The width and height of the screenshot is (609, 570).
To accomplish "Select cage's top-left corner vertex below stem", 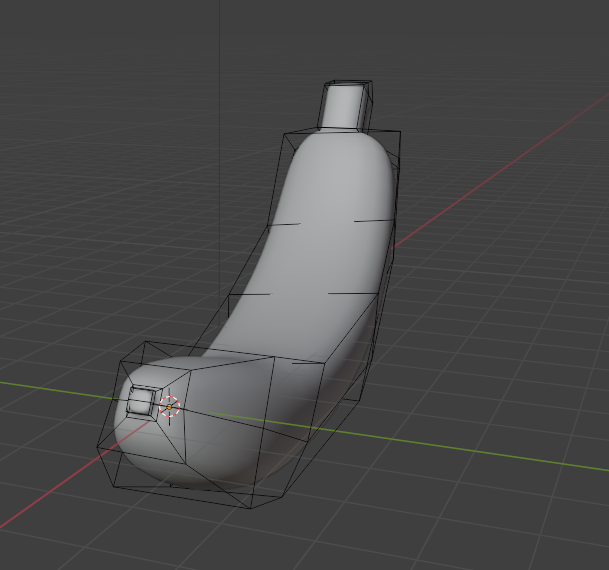I will [x=287, y=134].
